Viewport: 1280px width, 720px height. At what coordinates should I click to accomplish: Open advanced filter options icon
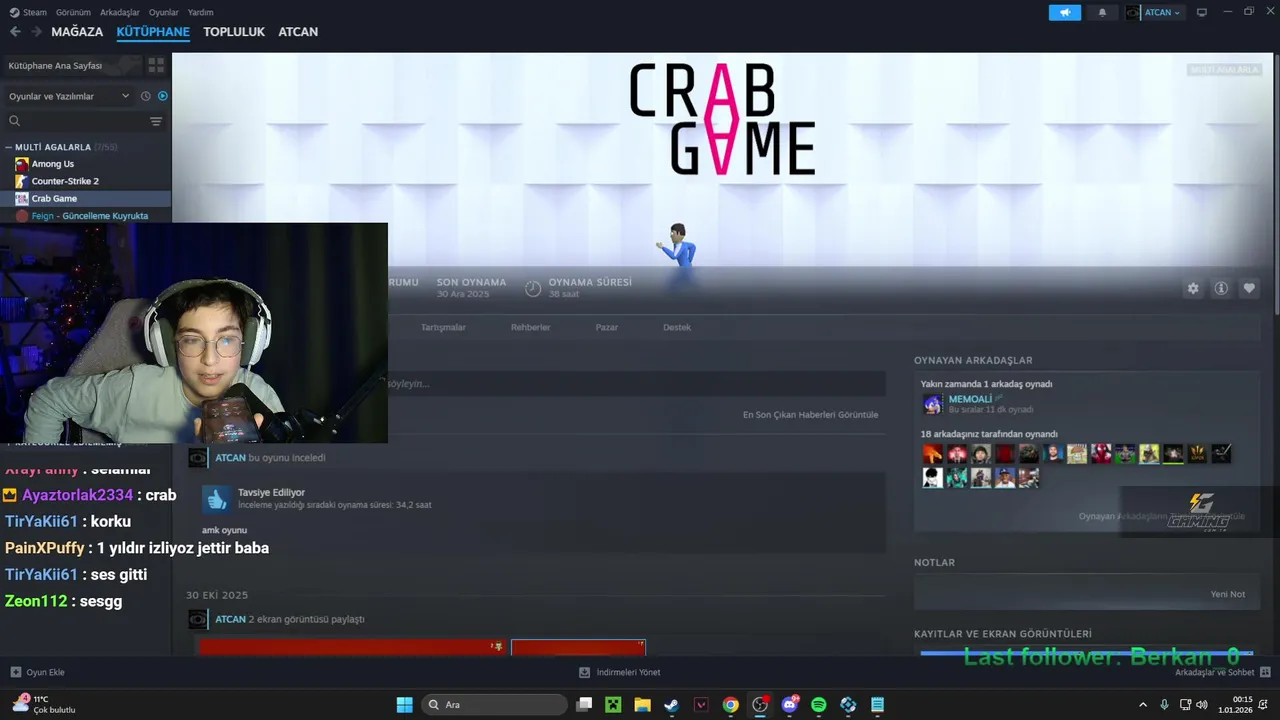point(156,121)
